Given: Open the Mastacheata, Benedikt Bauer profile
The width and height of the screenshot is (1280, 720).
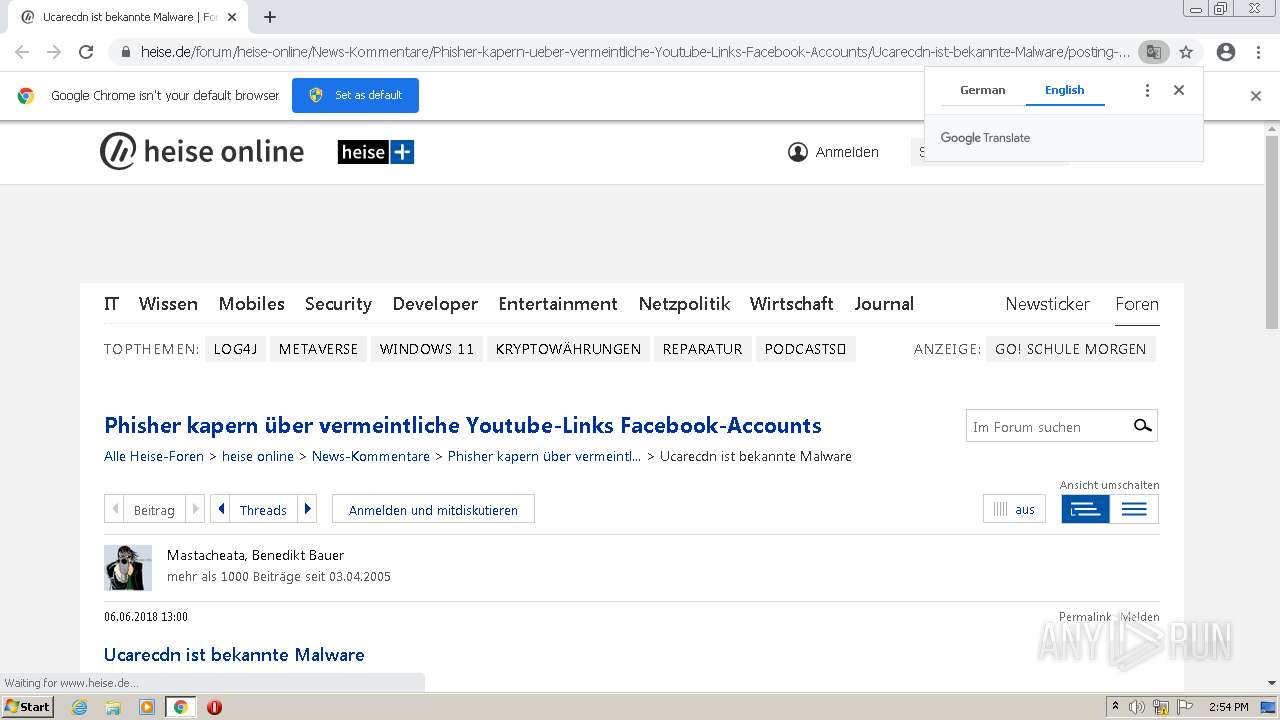Looking at the screenshot, I should click(255, 555).
